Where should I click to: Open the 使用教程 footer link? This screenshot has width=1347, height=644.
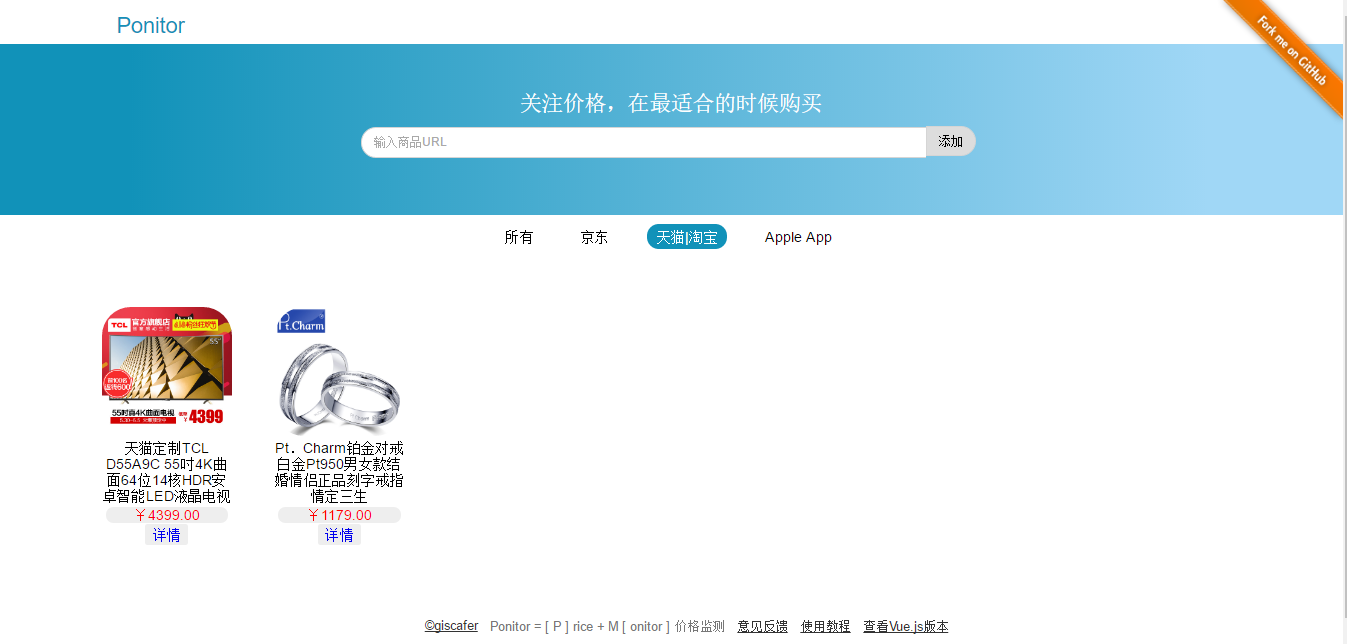pos(825,626)
